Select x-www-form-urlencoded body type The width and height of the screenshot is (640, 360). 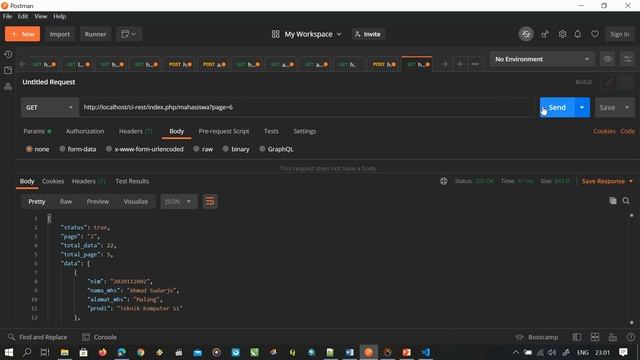[145, 149]
